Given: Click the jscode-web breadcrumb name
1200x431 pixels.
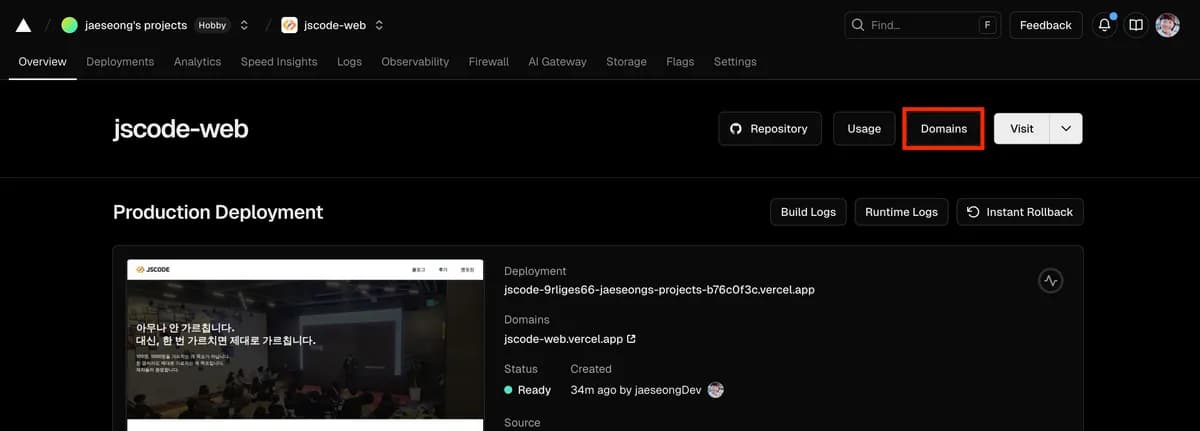Looking at the screenshot, I should (335, 25).
